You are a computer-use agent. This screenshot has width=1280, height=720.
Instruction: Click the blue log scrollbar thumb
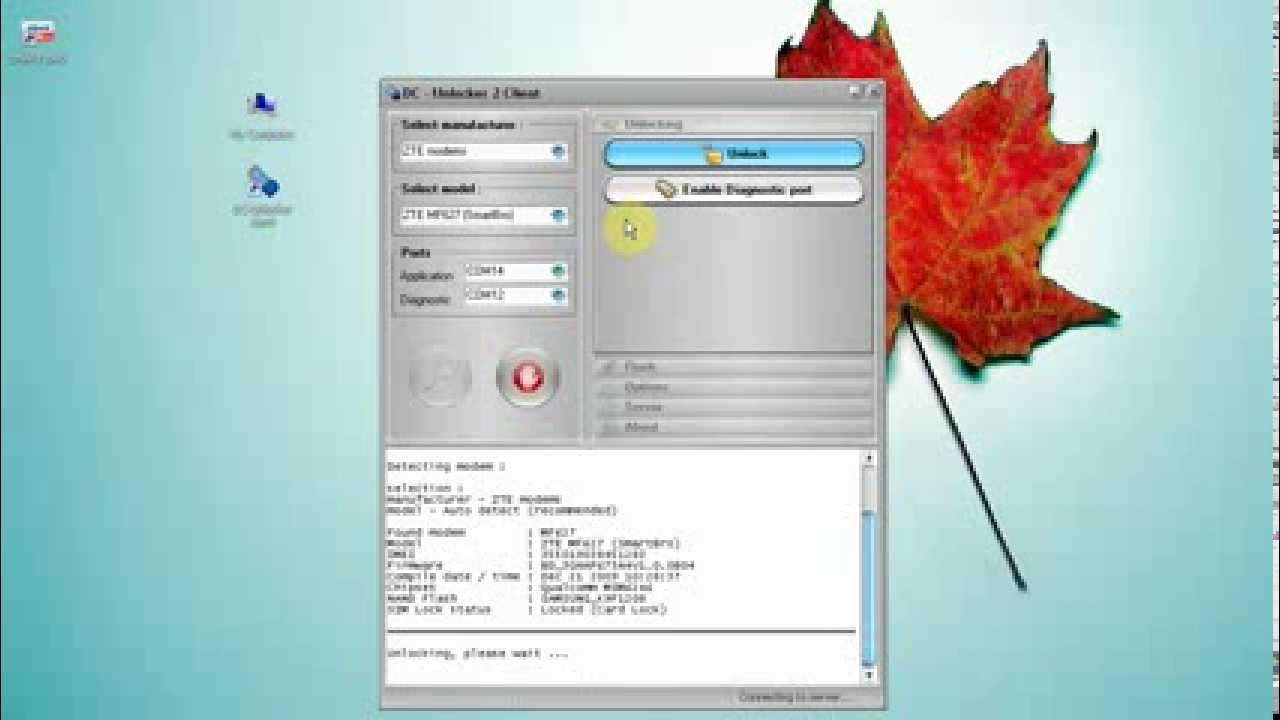click(868, 587)
